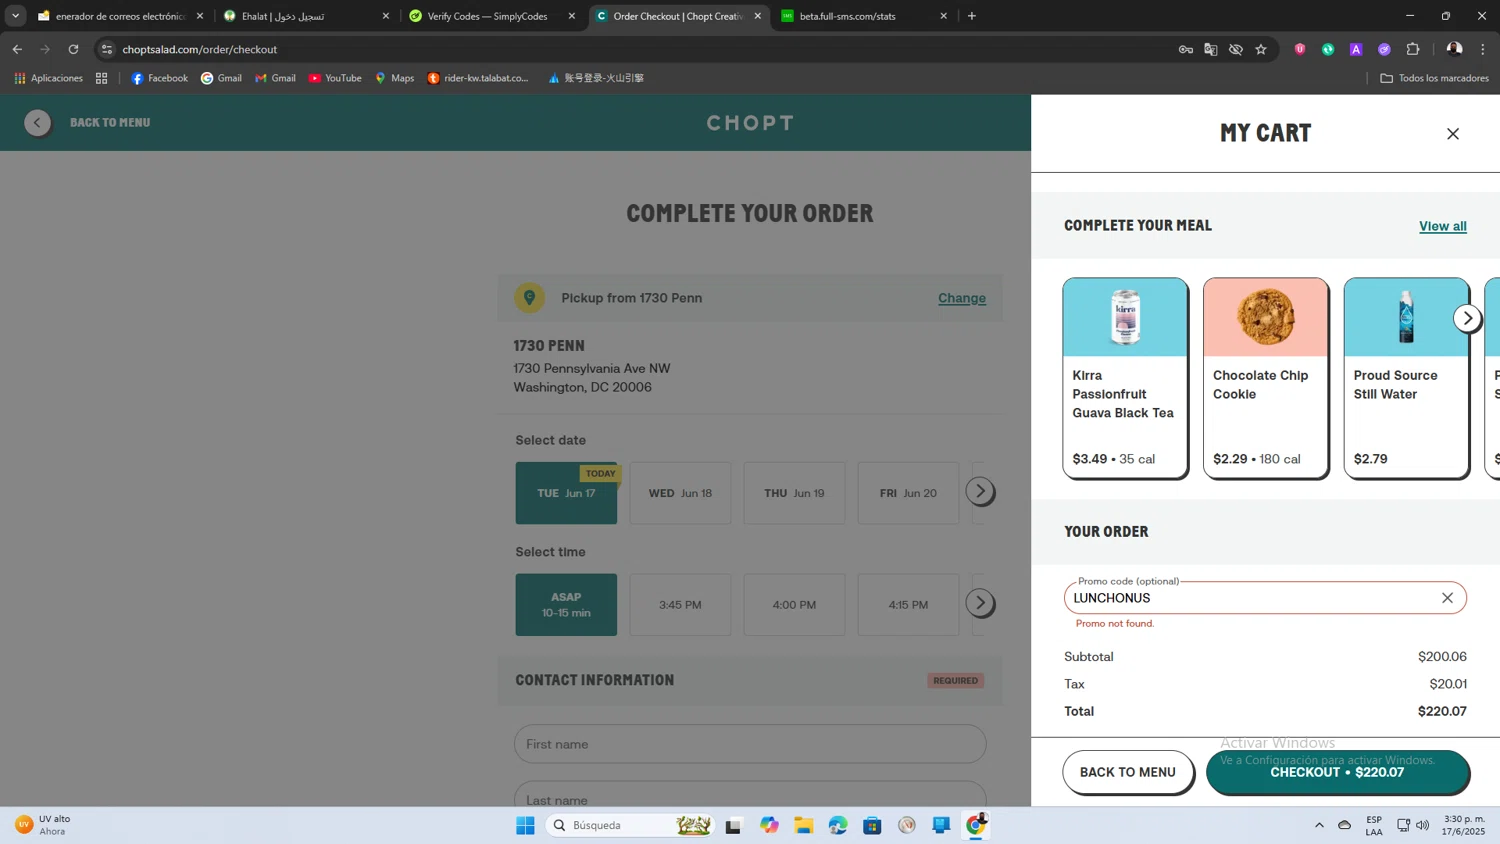View site information icon in address bar

click(x=107, y=49)
